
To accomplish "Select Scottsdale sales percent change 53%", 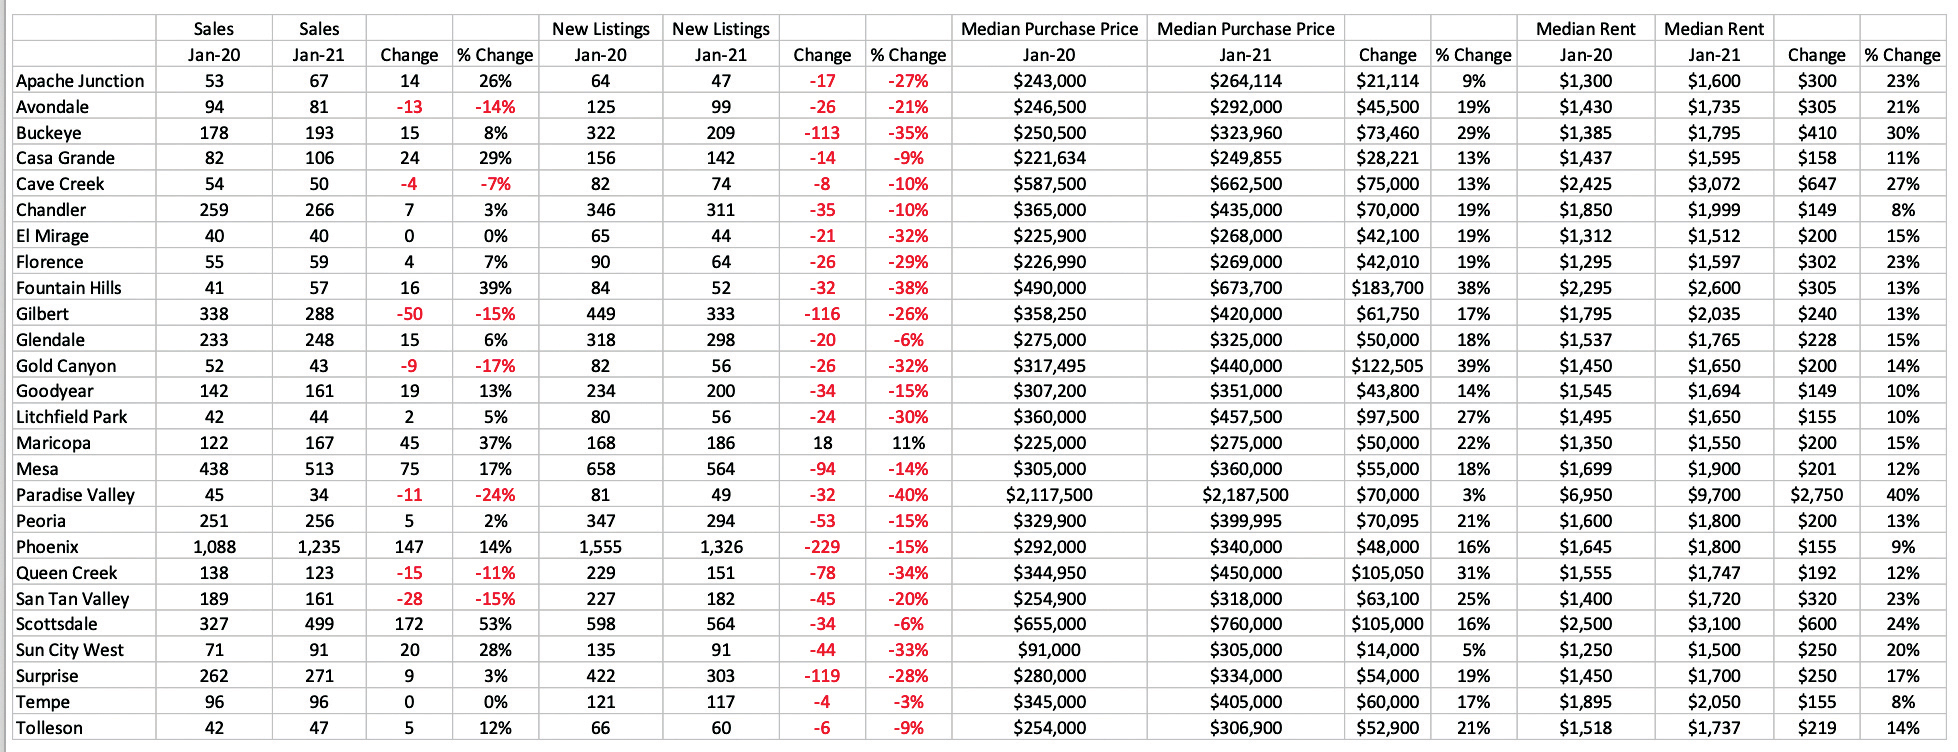I will pyautogui.click(x=495, y=624).
